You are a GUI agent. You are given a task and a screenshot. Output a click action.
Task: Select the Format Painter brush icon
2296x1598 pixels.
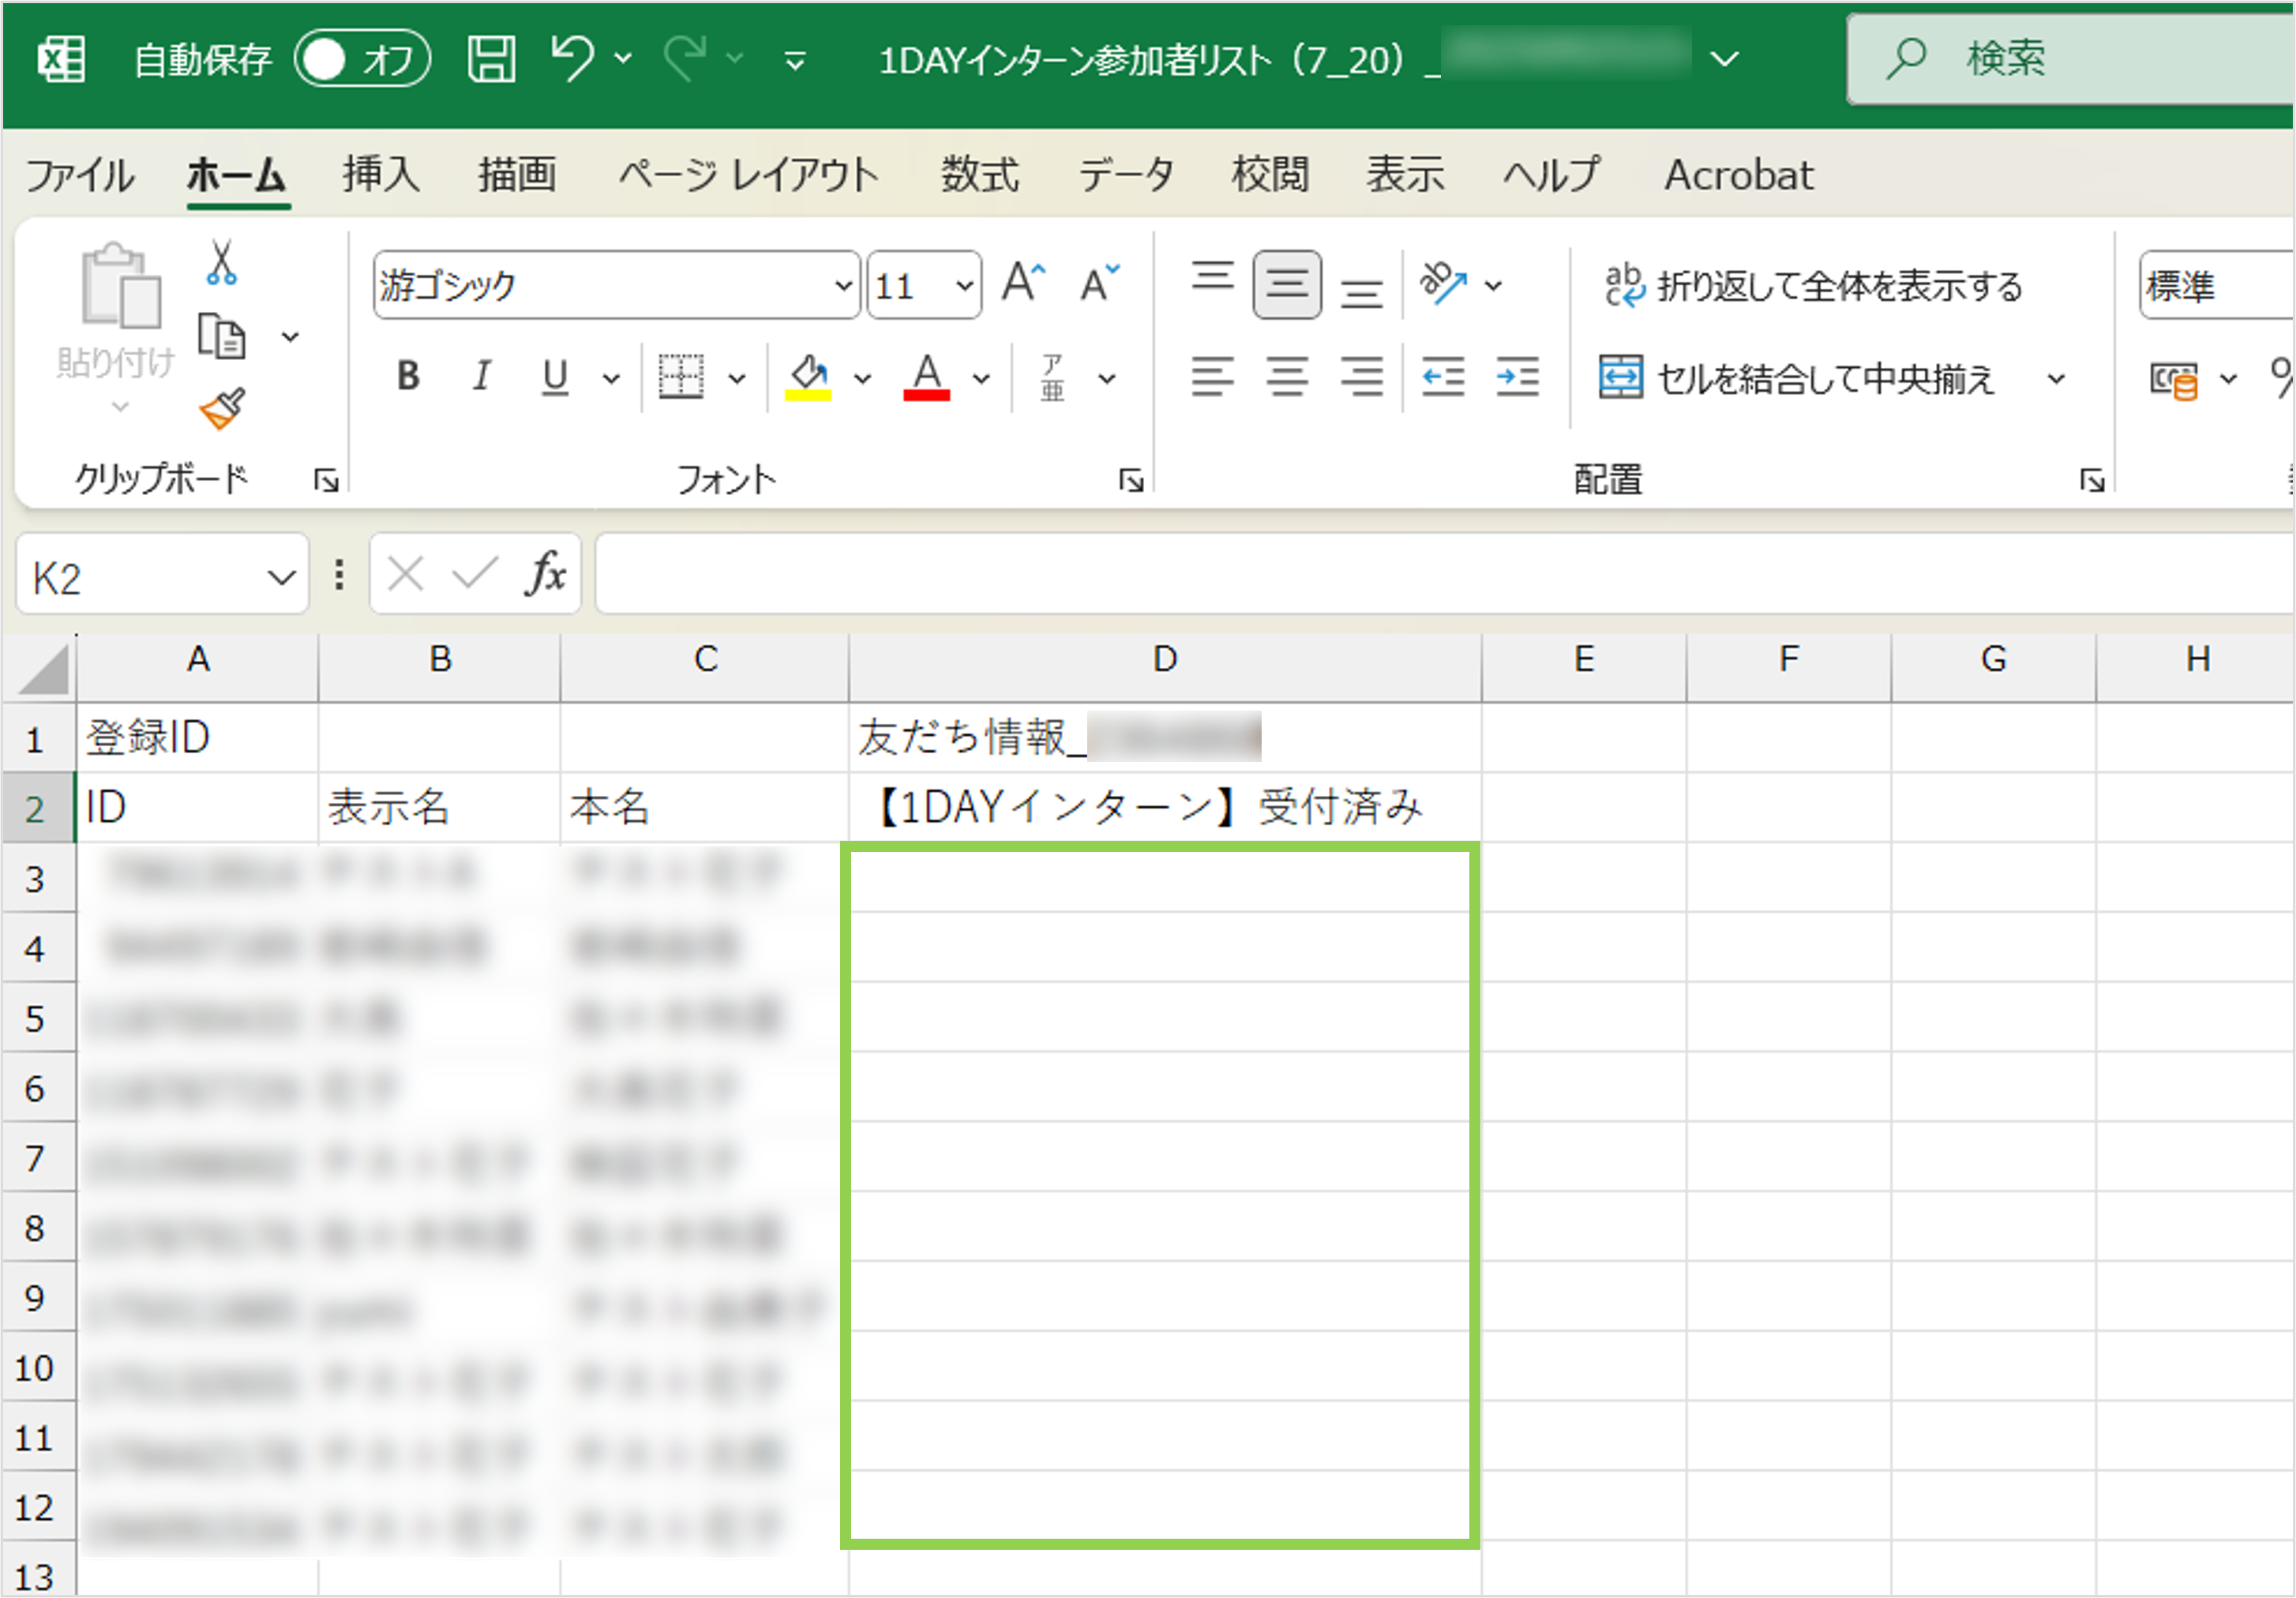pyautogui.click(x=222, y=409)
